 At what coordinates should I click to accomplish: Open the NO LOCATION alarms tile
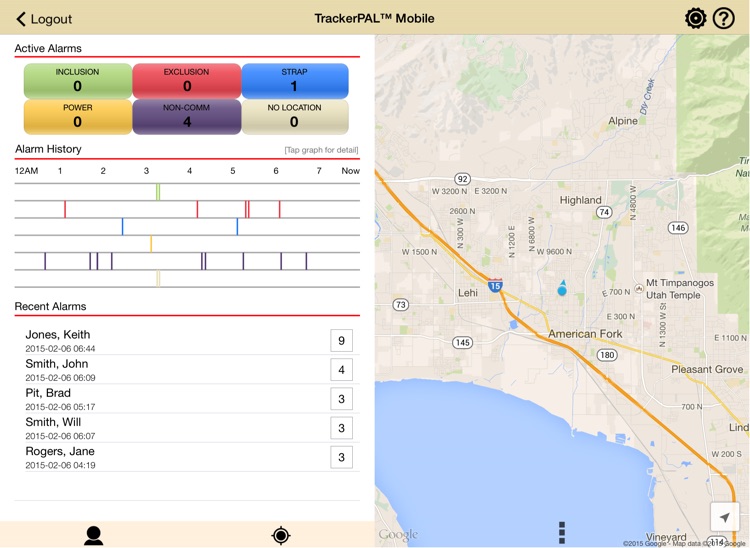[x=295, y=117]
